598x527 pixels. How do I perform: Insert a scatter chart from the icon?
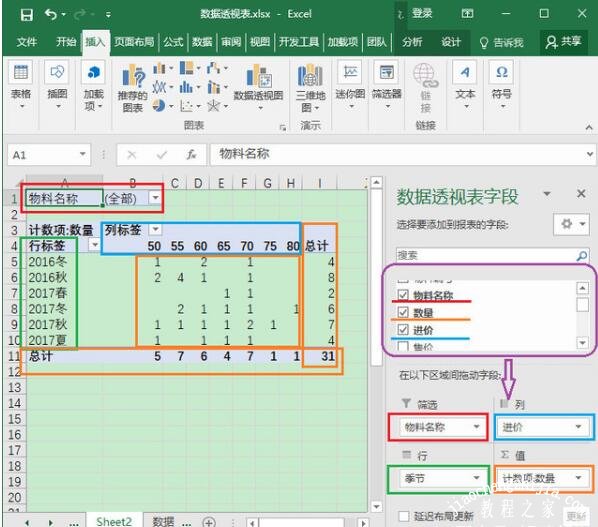[x=186, y=106]
